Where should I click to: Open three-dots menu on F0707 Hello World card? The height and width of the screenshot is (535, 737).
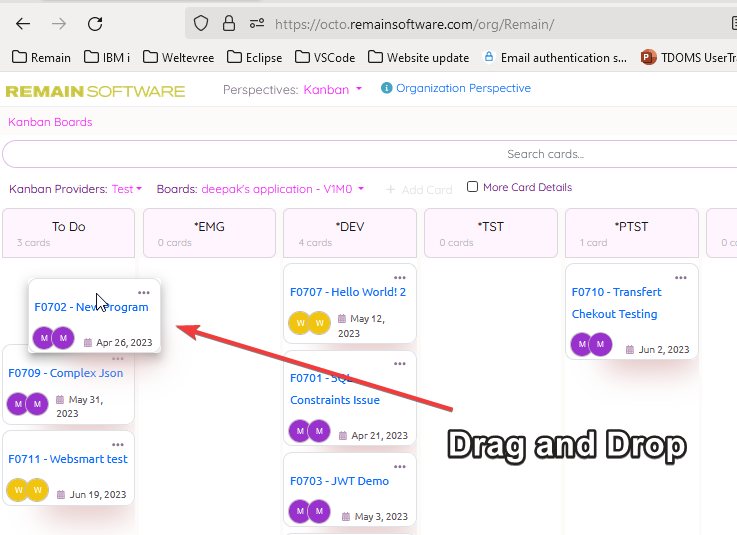click(x=399, y=277)
